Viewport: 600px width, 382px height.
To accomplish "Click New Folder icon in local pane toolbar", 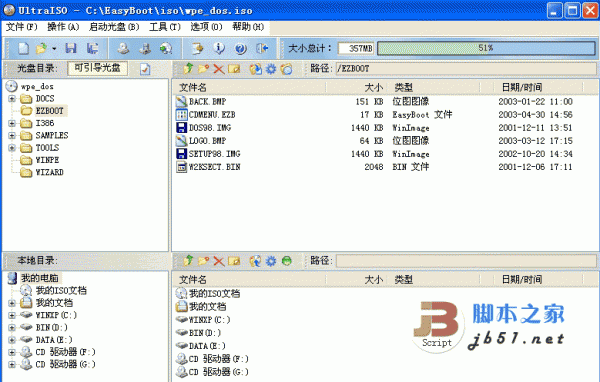I will [x=203, y=261].
